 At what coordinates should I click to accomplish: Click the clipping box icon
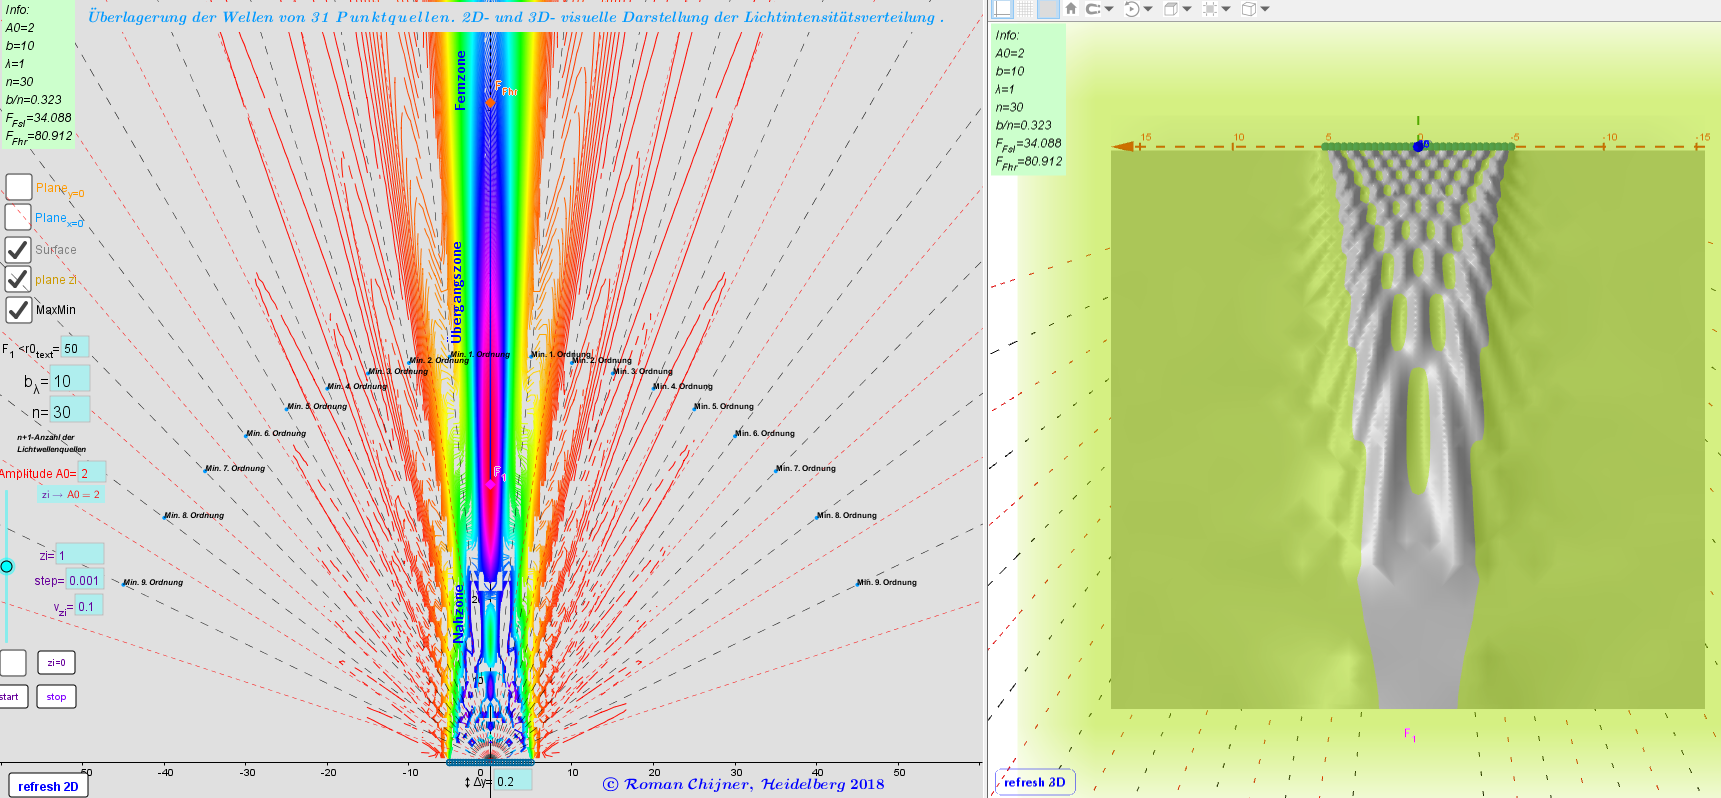click(x=1210, y=9)
